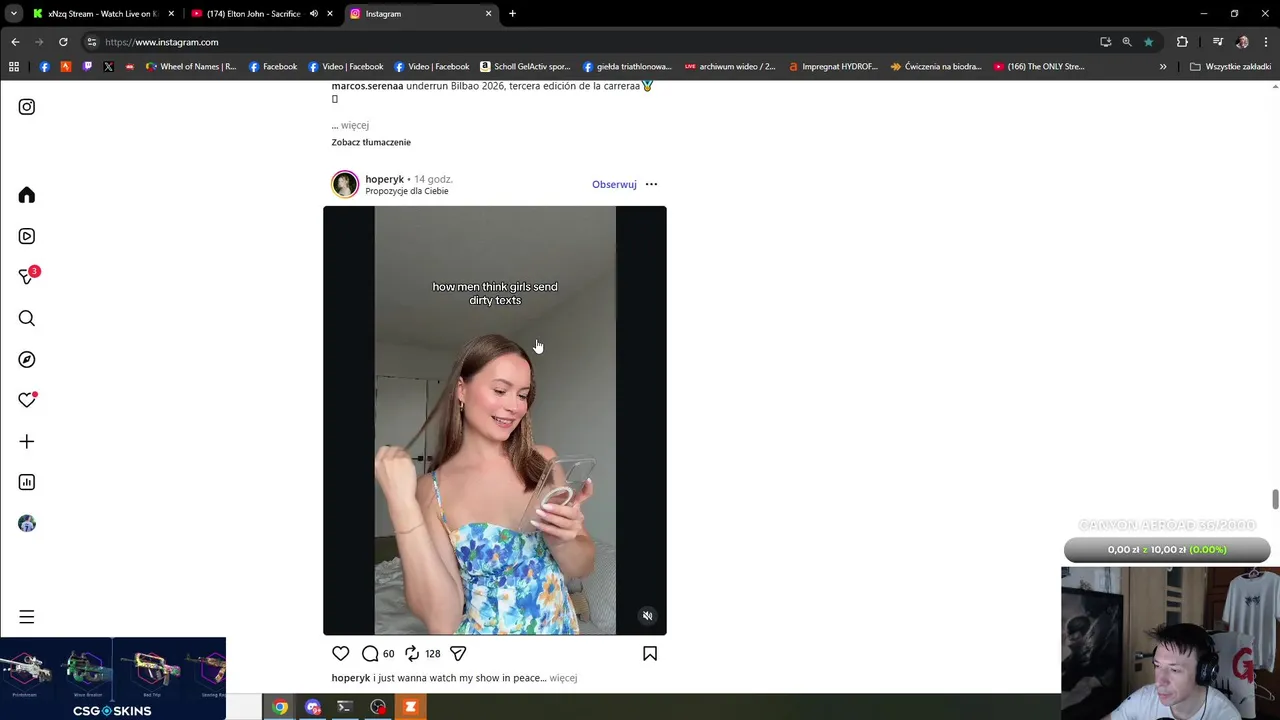Switch to the xNzq Stream tab

pos(103,14)
